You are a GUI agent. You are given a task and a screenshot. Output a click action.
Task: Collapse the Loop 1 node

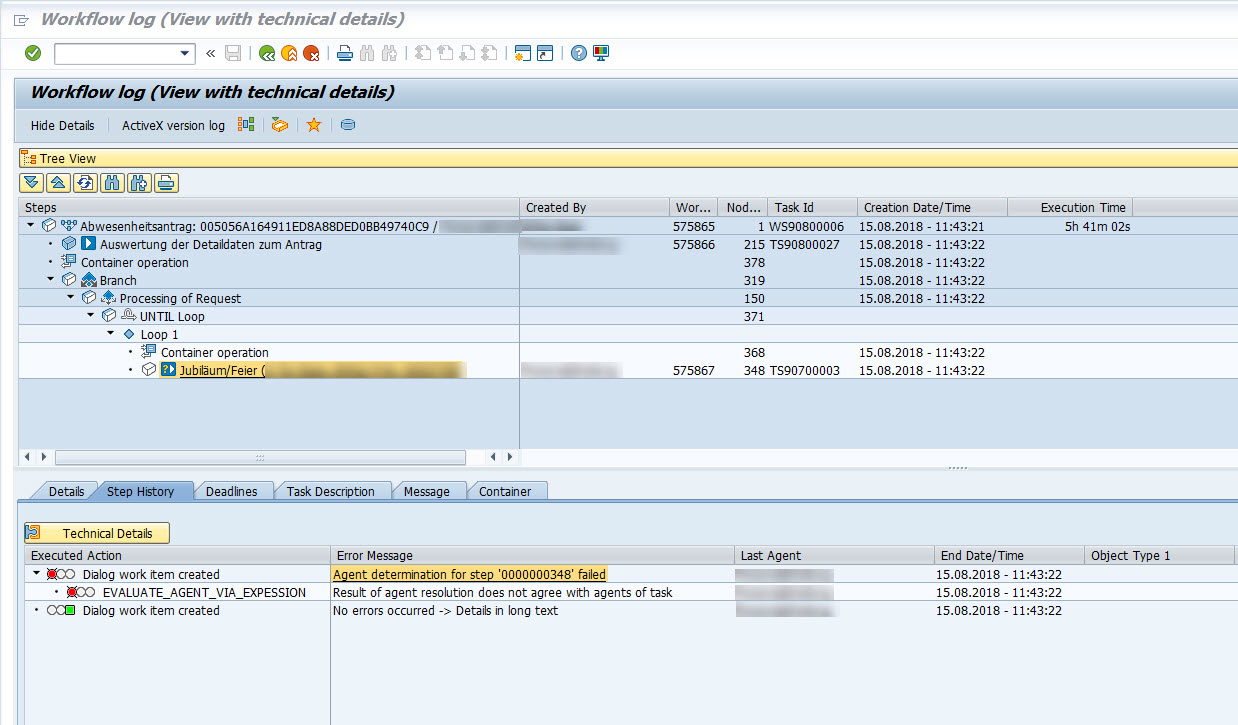coord(111,334)
